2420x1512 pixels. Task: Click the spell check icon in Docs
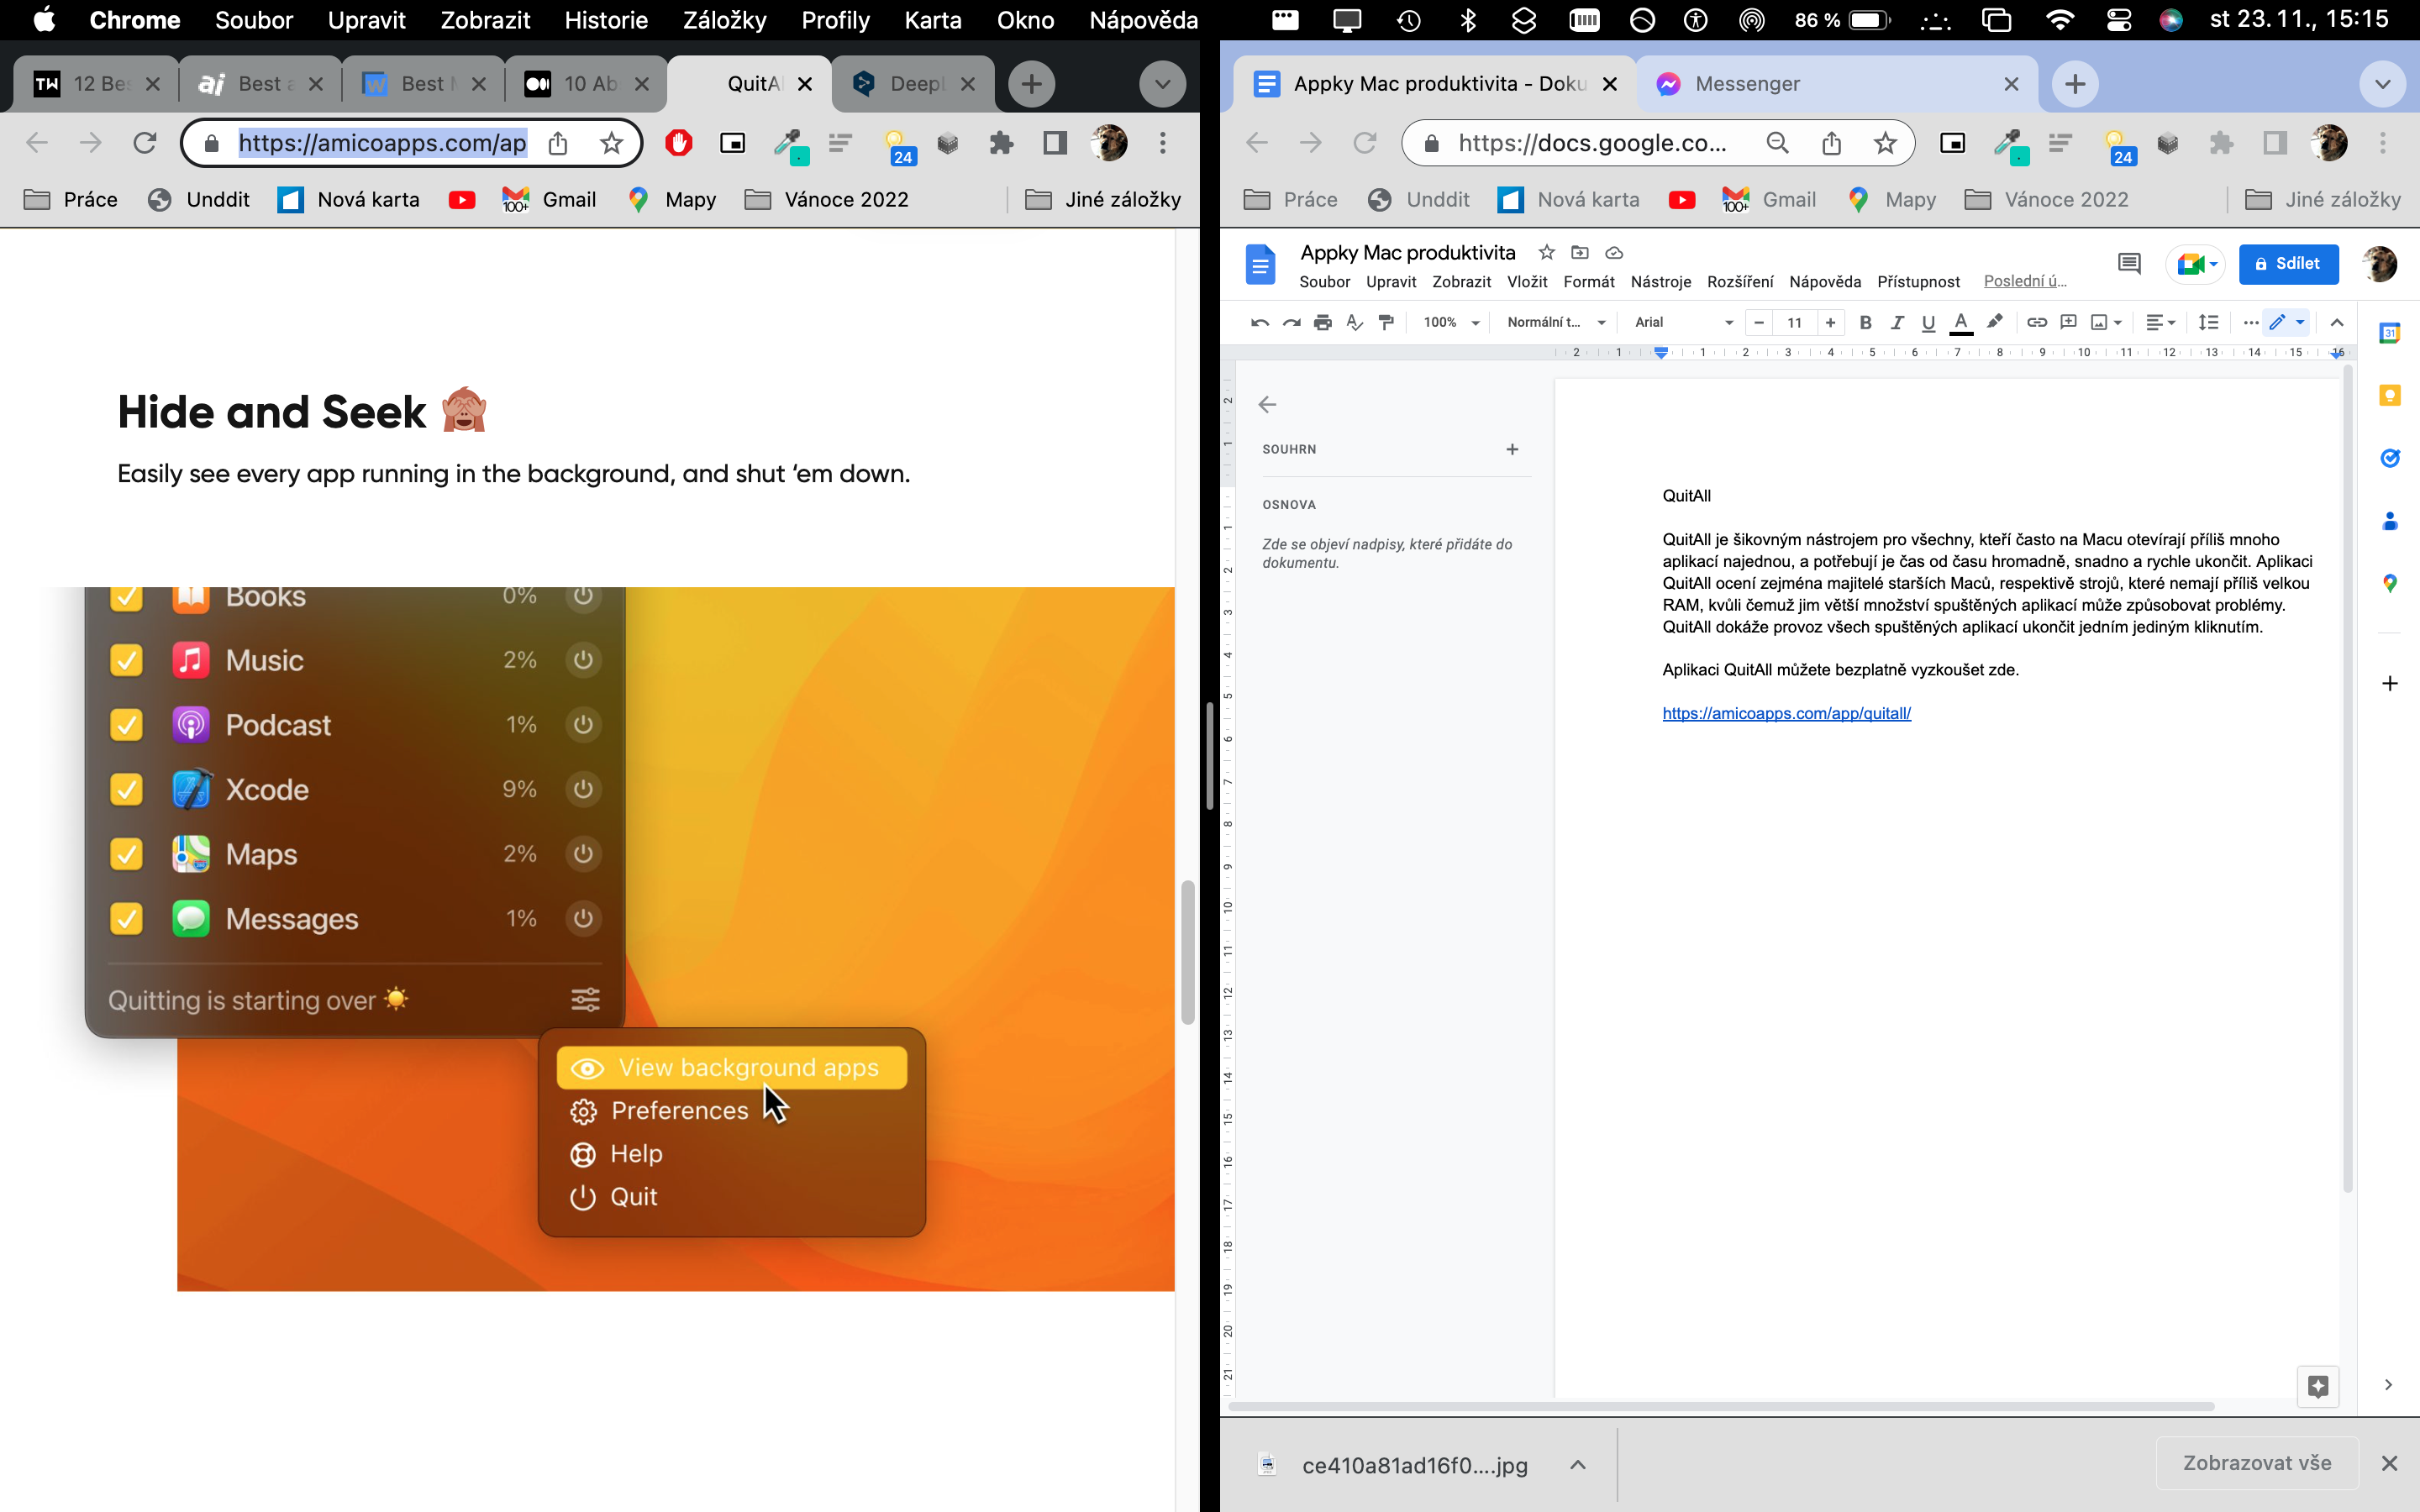[x=1355, y=322]
